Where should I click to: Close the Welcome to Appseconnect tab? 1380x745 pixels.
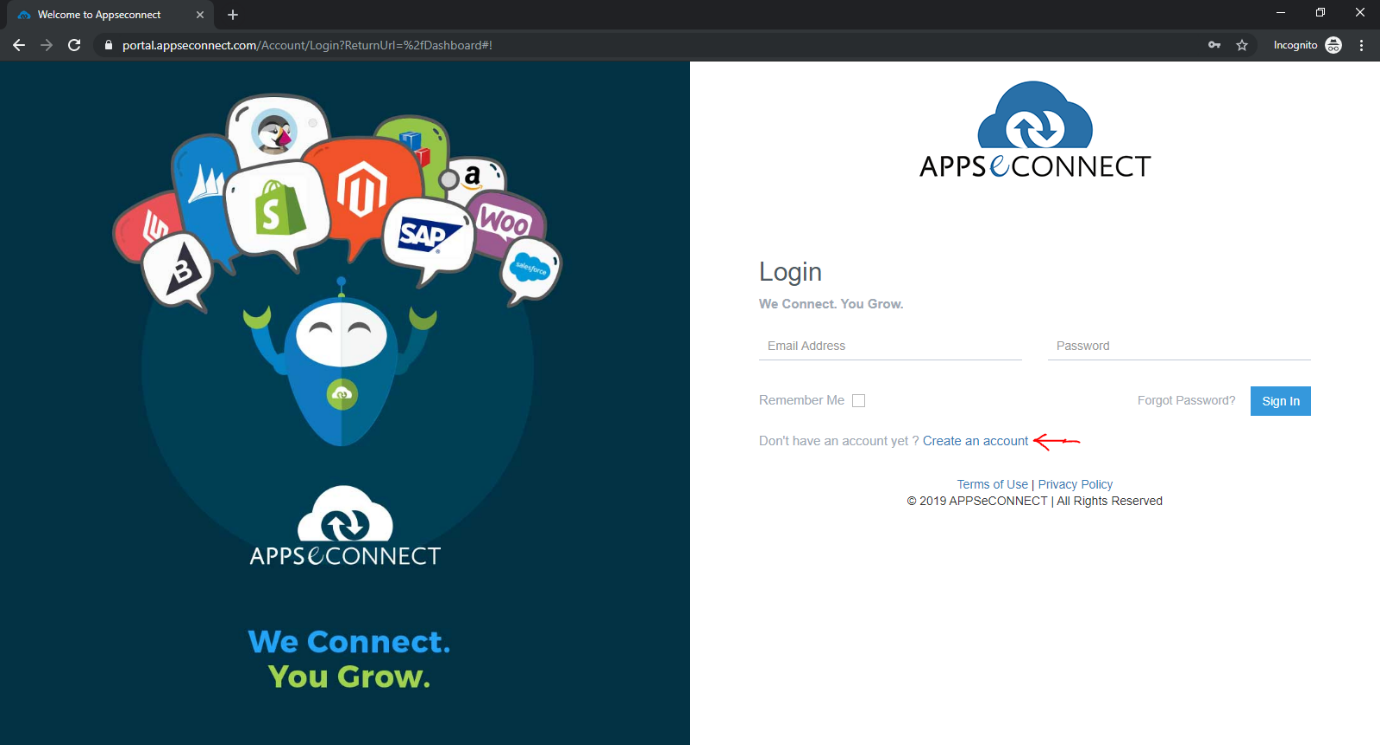[x=200, y=15]
